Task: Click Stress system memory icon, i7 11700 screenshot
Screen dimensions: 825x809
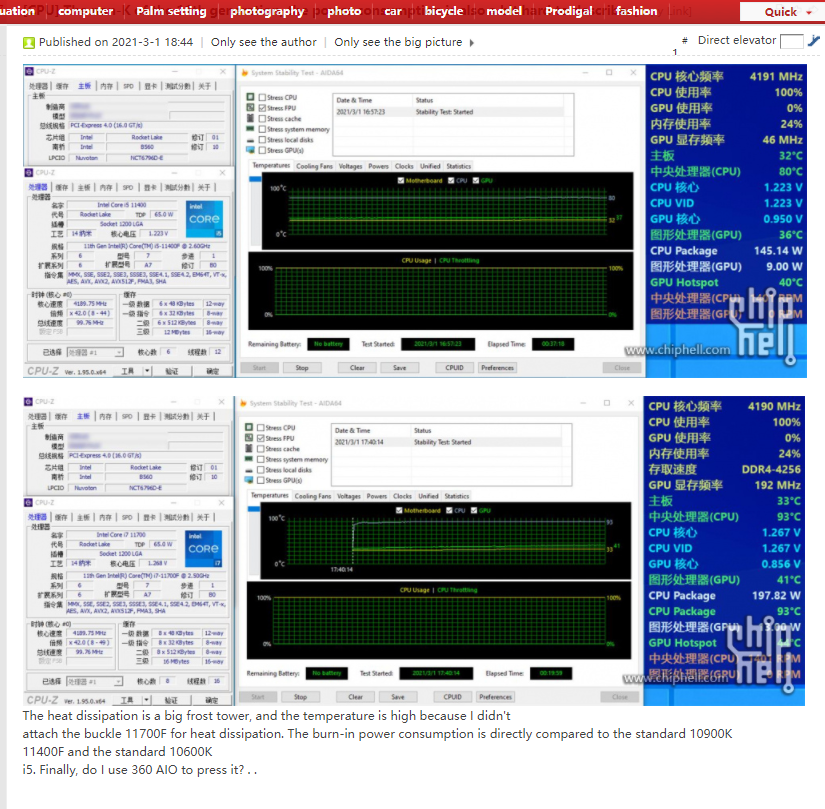Action: click(x=249, y=459)
